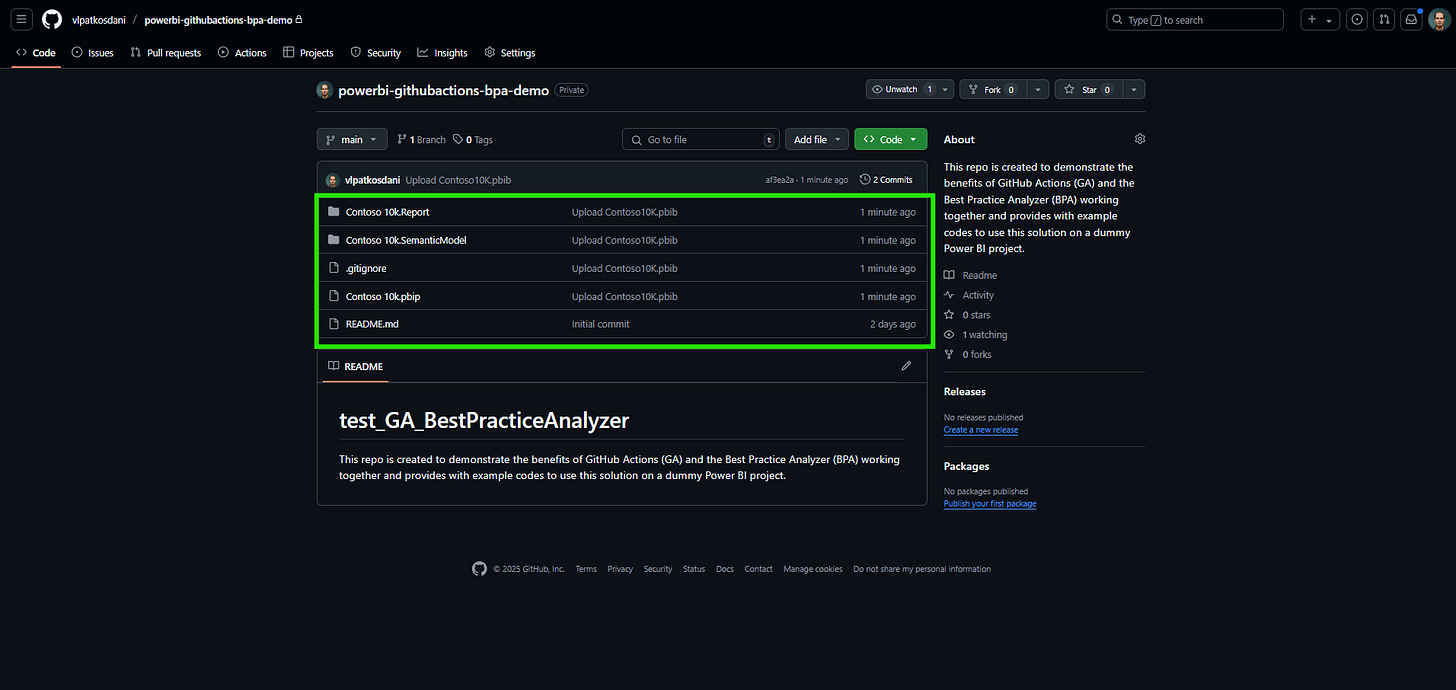1456x690 pixels.
Task: Open About settings gear icon
Action: [x=1139, y=139]
